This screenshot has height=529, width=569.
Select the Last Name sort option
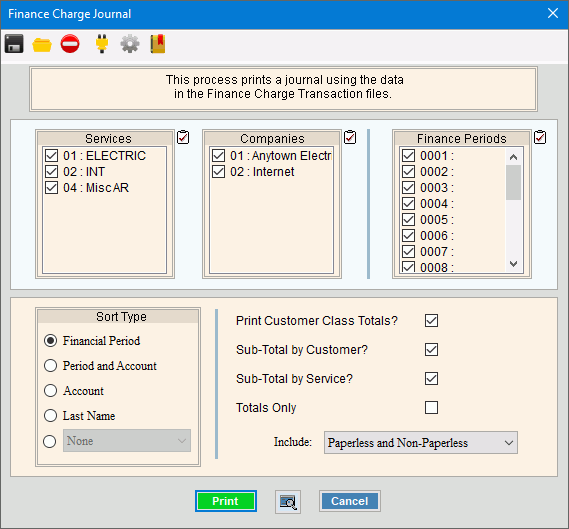click(x=50, y=415)
